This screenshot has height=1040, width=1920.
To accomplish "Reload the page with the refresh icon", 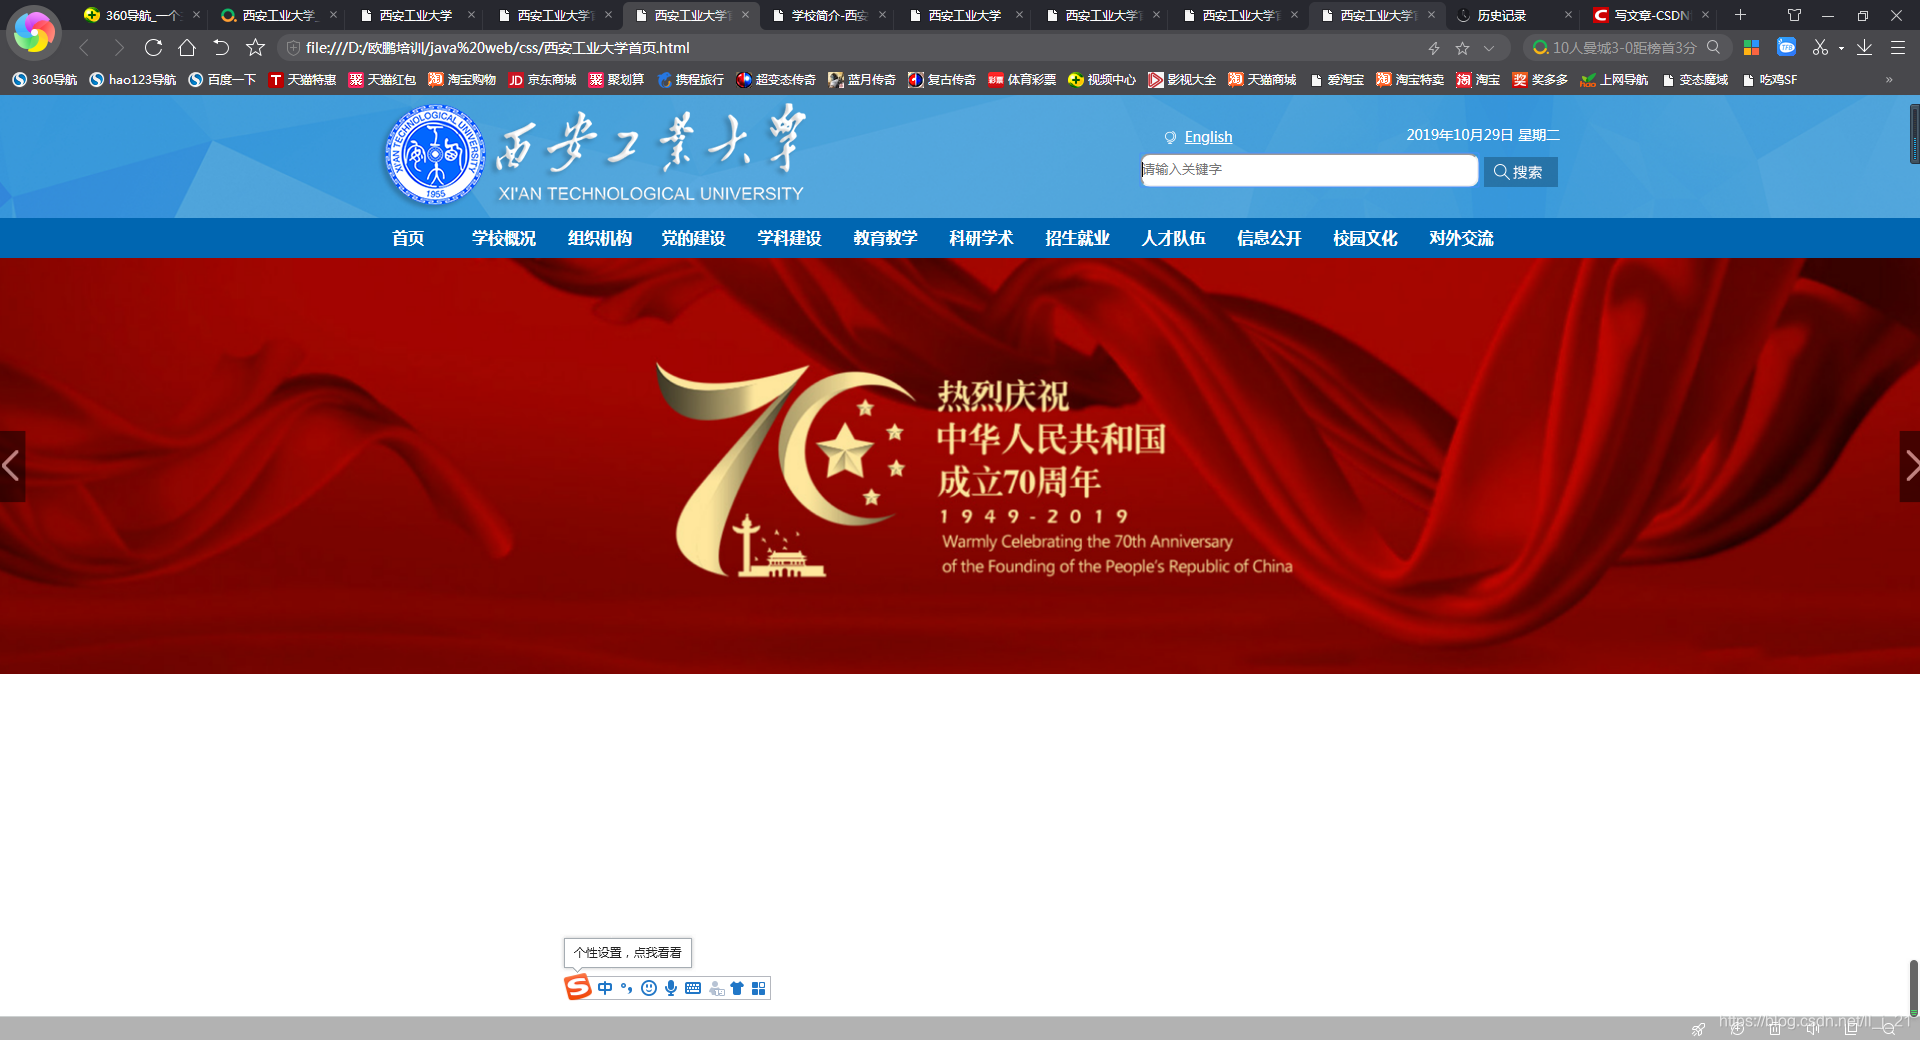I will [x=153, y=47].
